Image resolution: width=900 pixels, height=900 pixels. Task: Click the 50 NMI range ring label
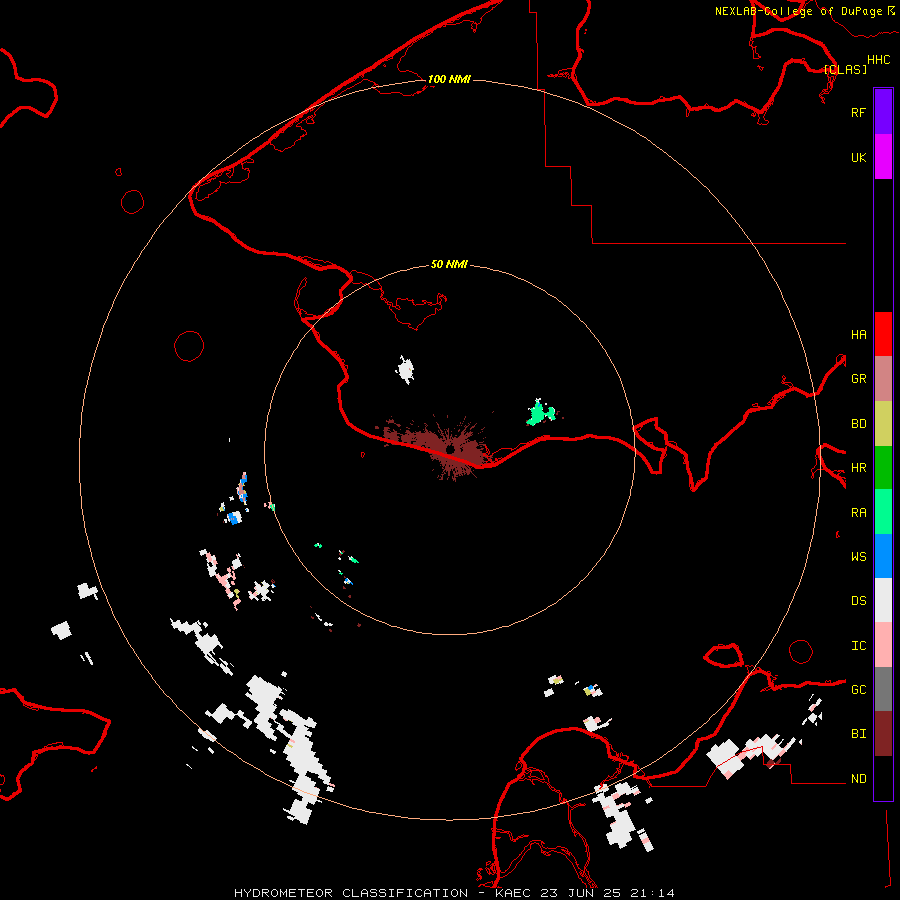[449, 264]
